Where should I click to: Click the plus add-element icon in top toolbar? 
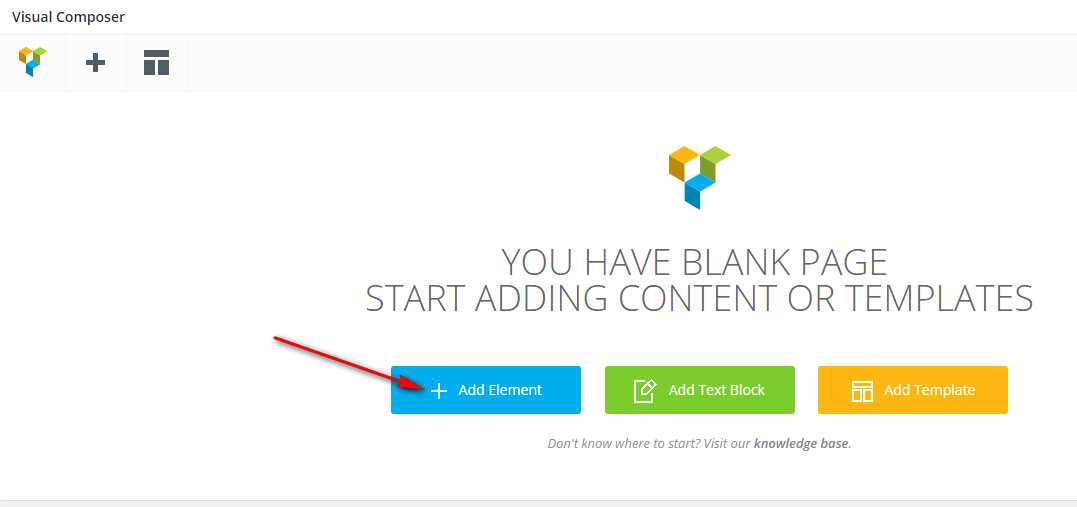click(95, 63)
